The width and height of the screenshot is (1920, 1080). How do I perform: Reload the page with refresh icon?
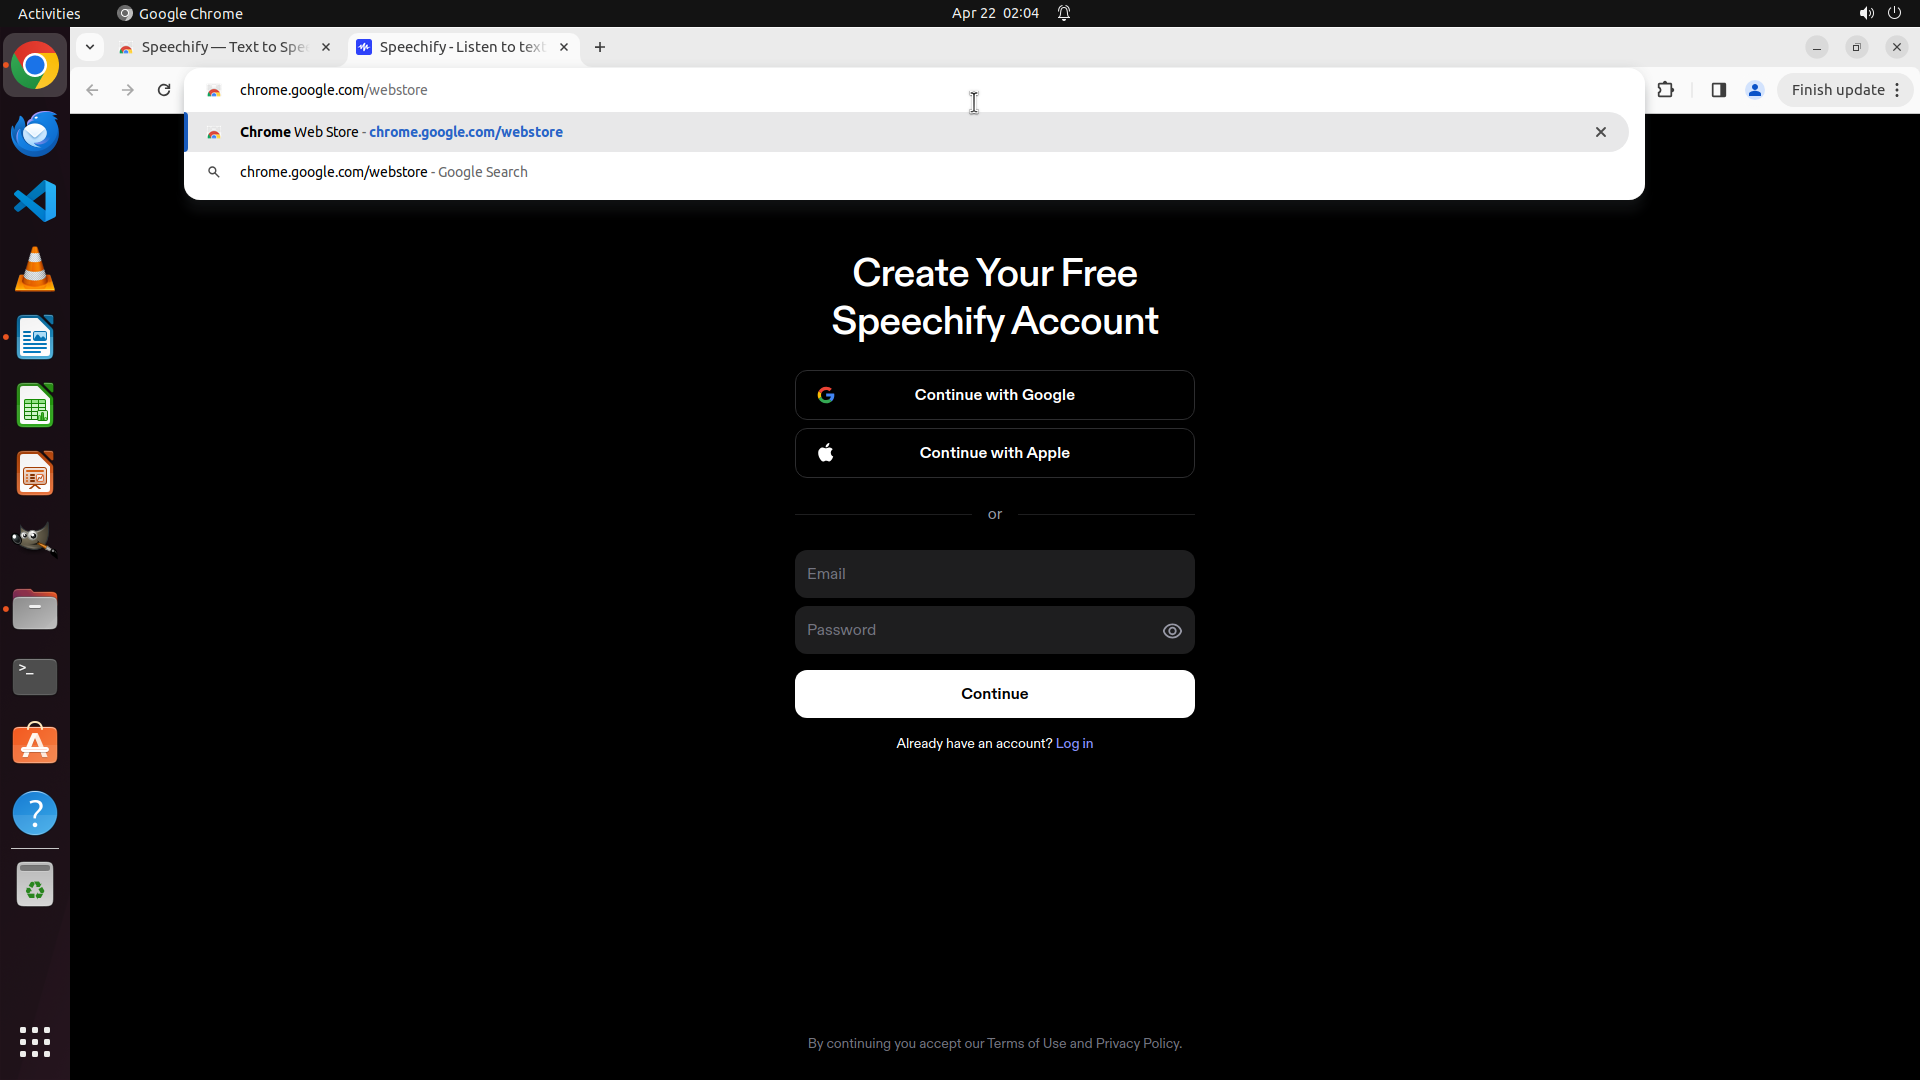[164, 90]
